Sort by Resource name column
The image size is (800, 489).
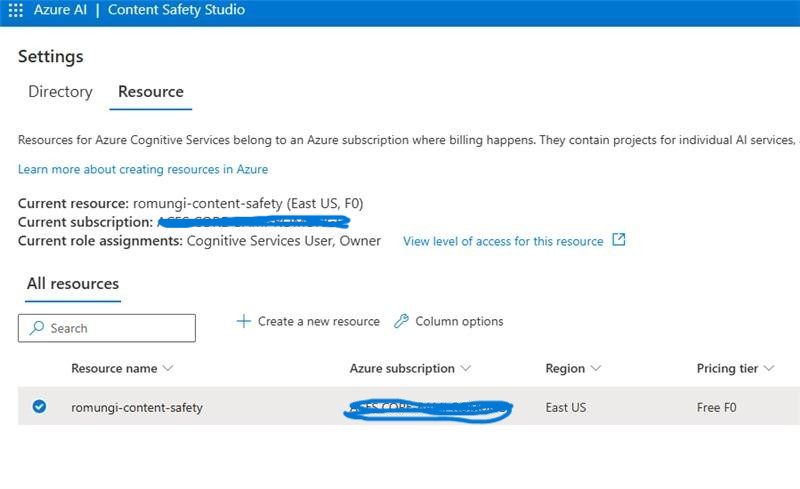(114, 369)
